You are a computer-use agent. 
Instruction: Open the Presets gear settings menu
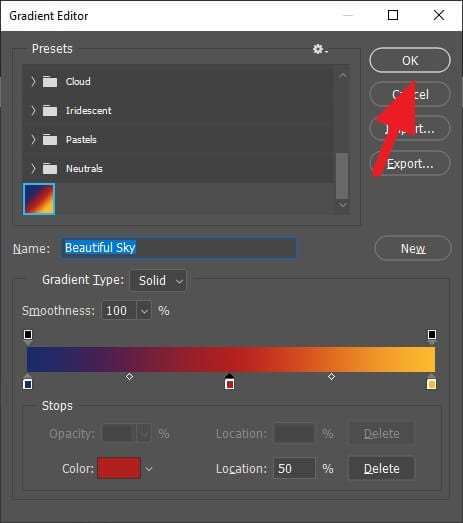coord(320,49)
